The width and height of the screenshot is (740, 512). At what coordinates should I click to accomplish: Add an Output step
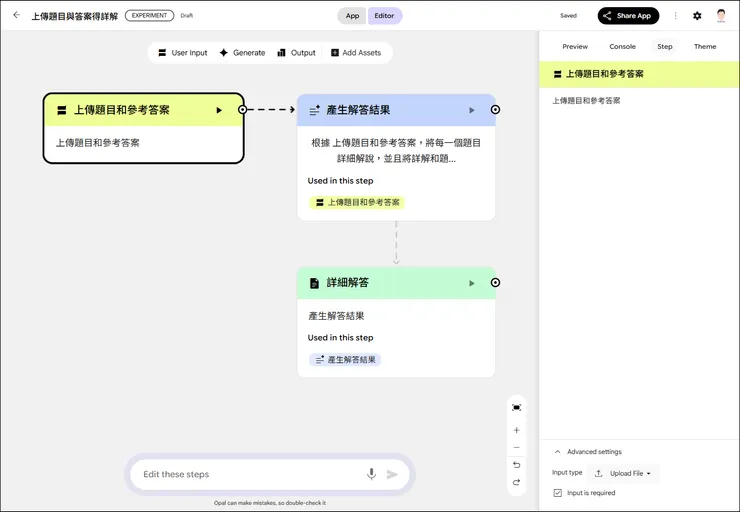point(296,53)
